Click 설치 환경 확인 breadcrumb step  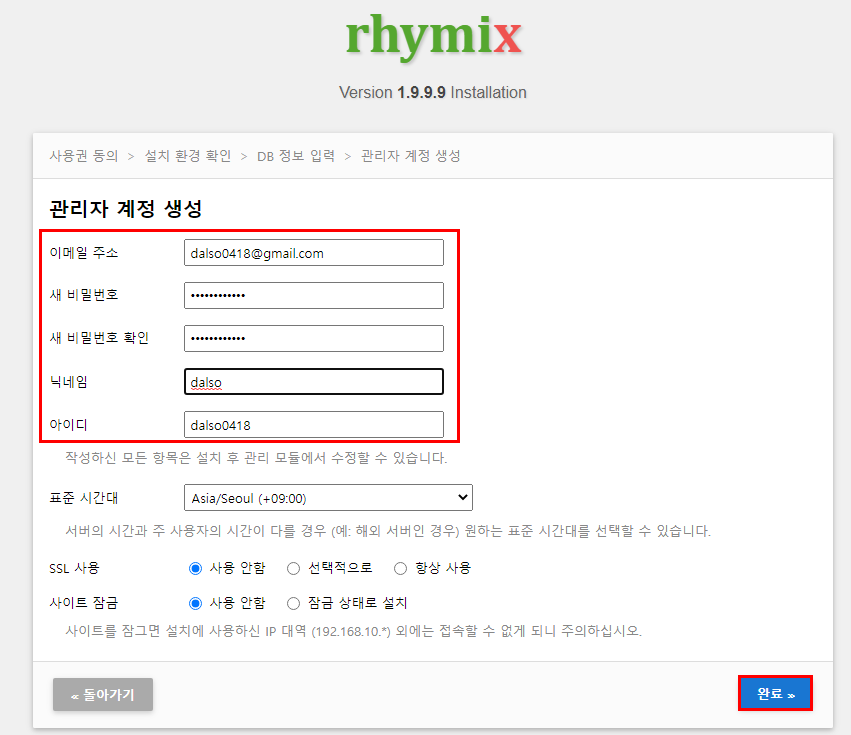[188, 156]
